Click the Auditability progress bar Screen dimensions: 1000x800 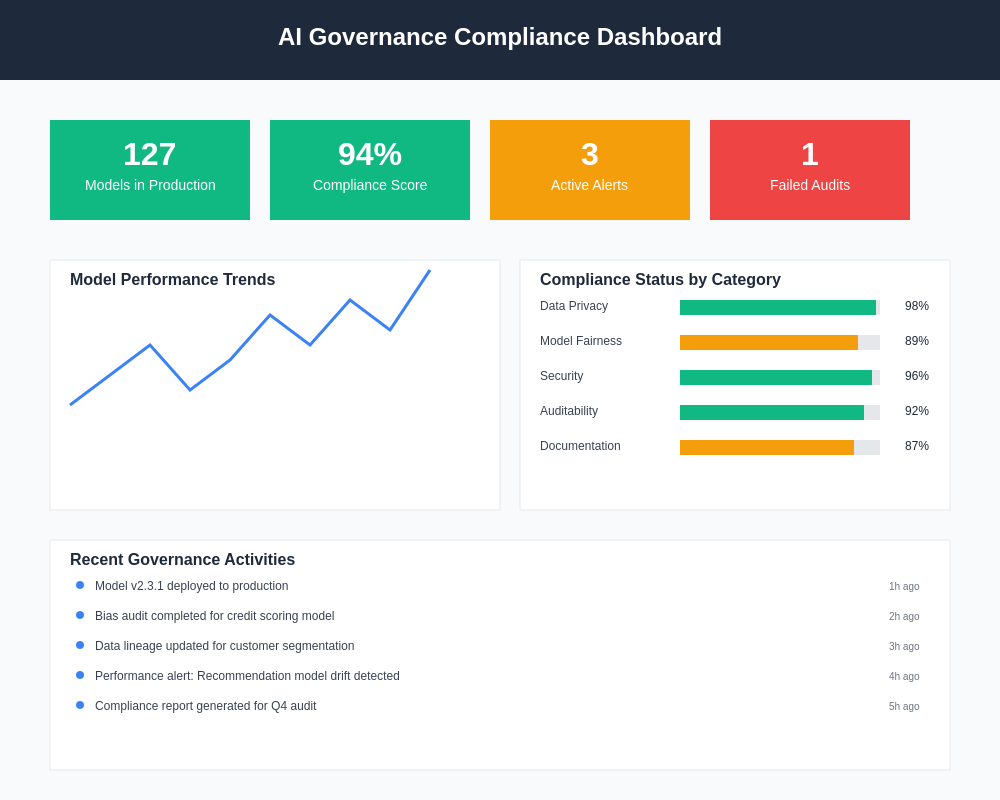(x=772, y=412)
